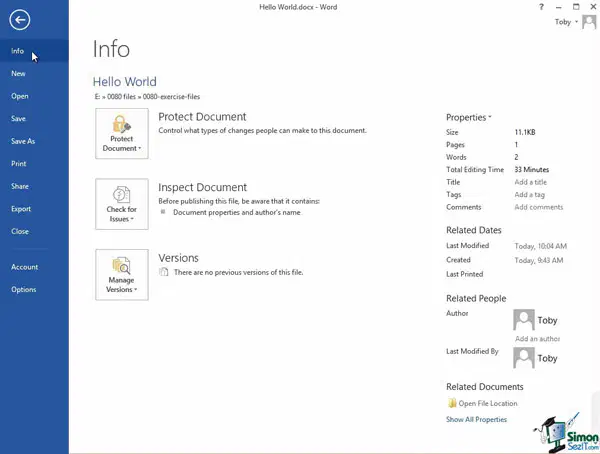The width and height of the screenshot is (600, 454).
Task: Click the 'Add comments' field
Action: 539,207
